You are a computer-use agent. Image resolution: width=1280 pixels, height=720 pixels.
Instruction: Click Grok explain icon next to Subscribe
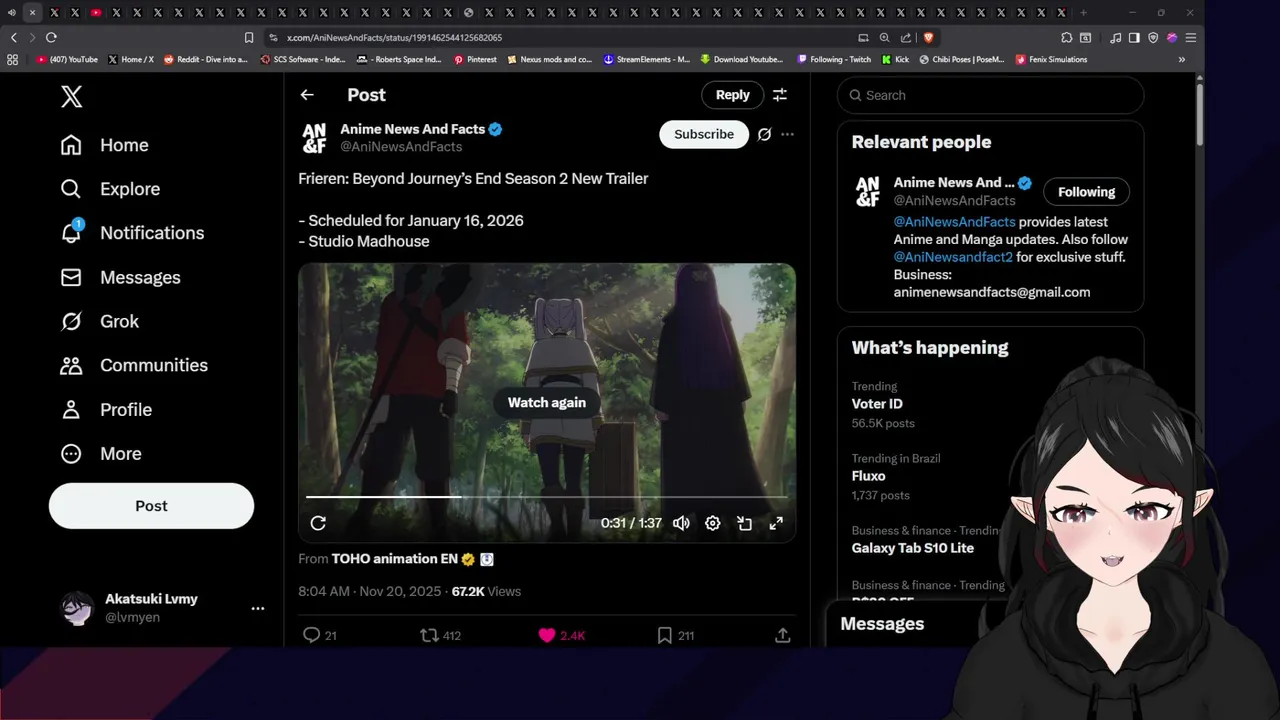764,134
